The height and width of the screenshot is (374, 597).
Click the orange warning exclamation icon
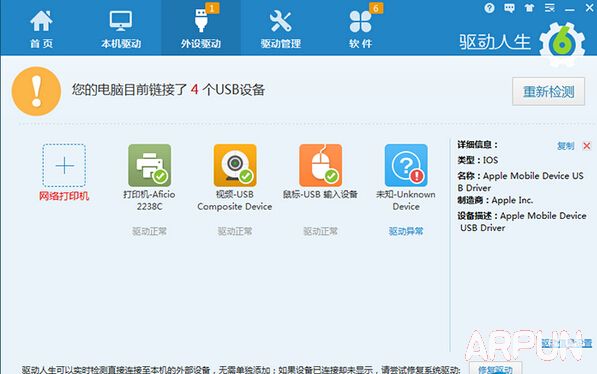pos(36,91)
